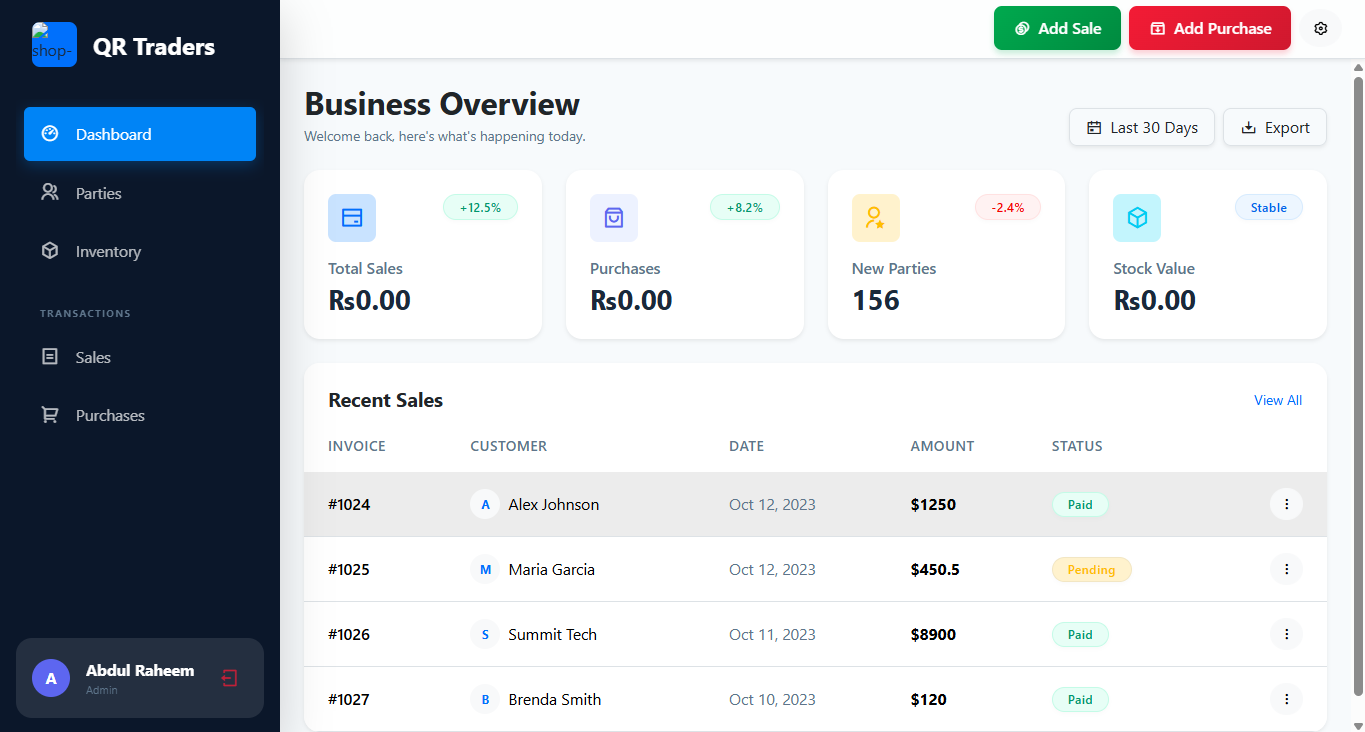
Task: Click the Sales icon under Transactions
Action: coord(49,356)
